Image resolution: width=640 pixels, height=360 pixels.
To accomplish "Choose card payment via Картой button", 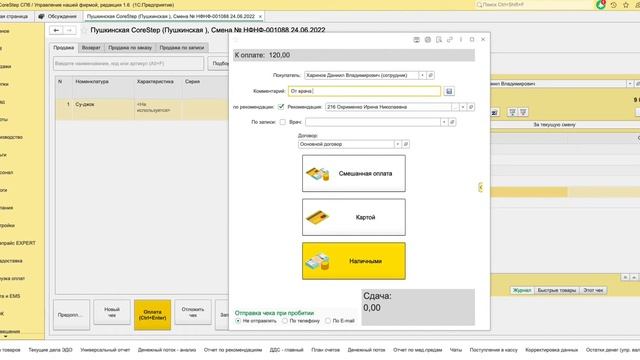I will 353,217.
